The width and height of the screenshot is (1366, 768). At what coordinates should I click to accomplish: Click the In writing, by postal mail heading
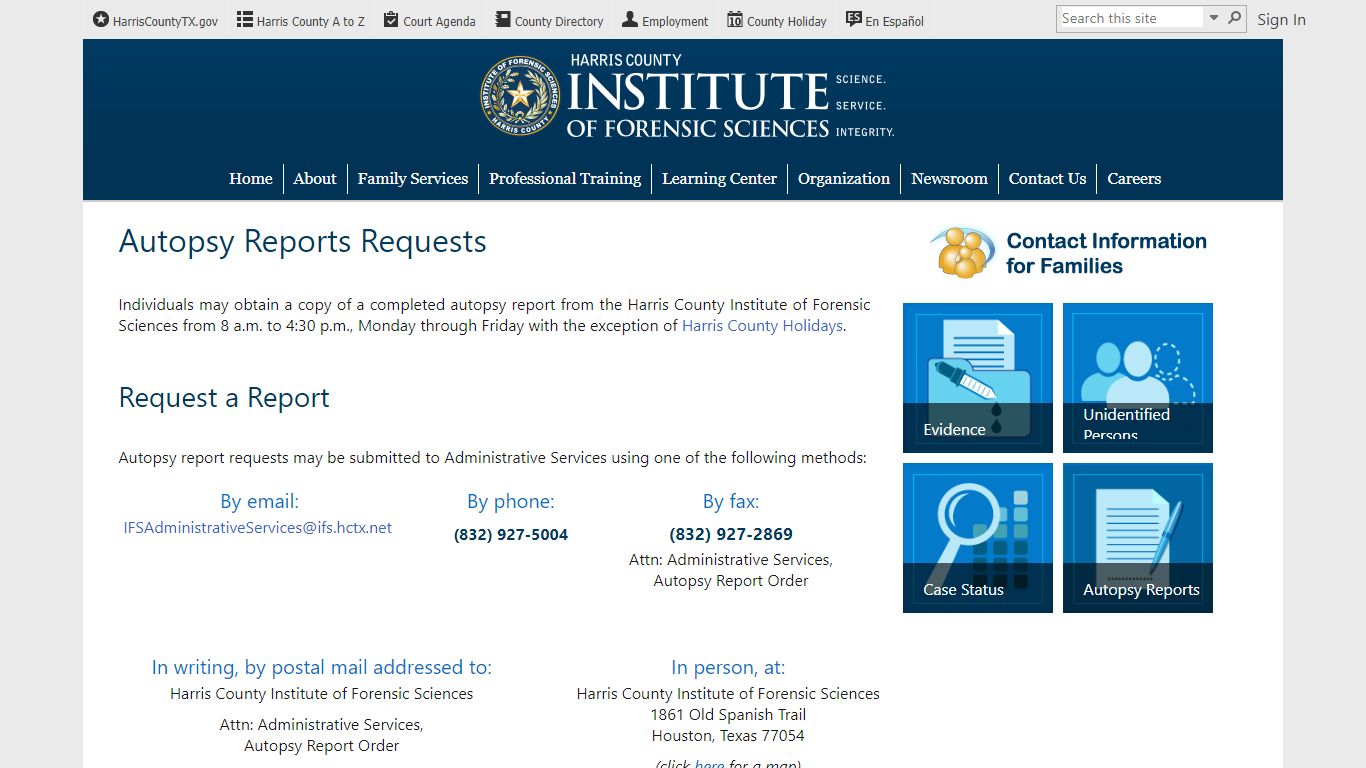pos(322,668)
